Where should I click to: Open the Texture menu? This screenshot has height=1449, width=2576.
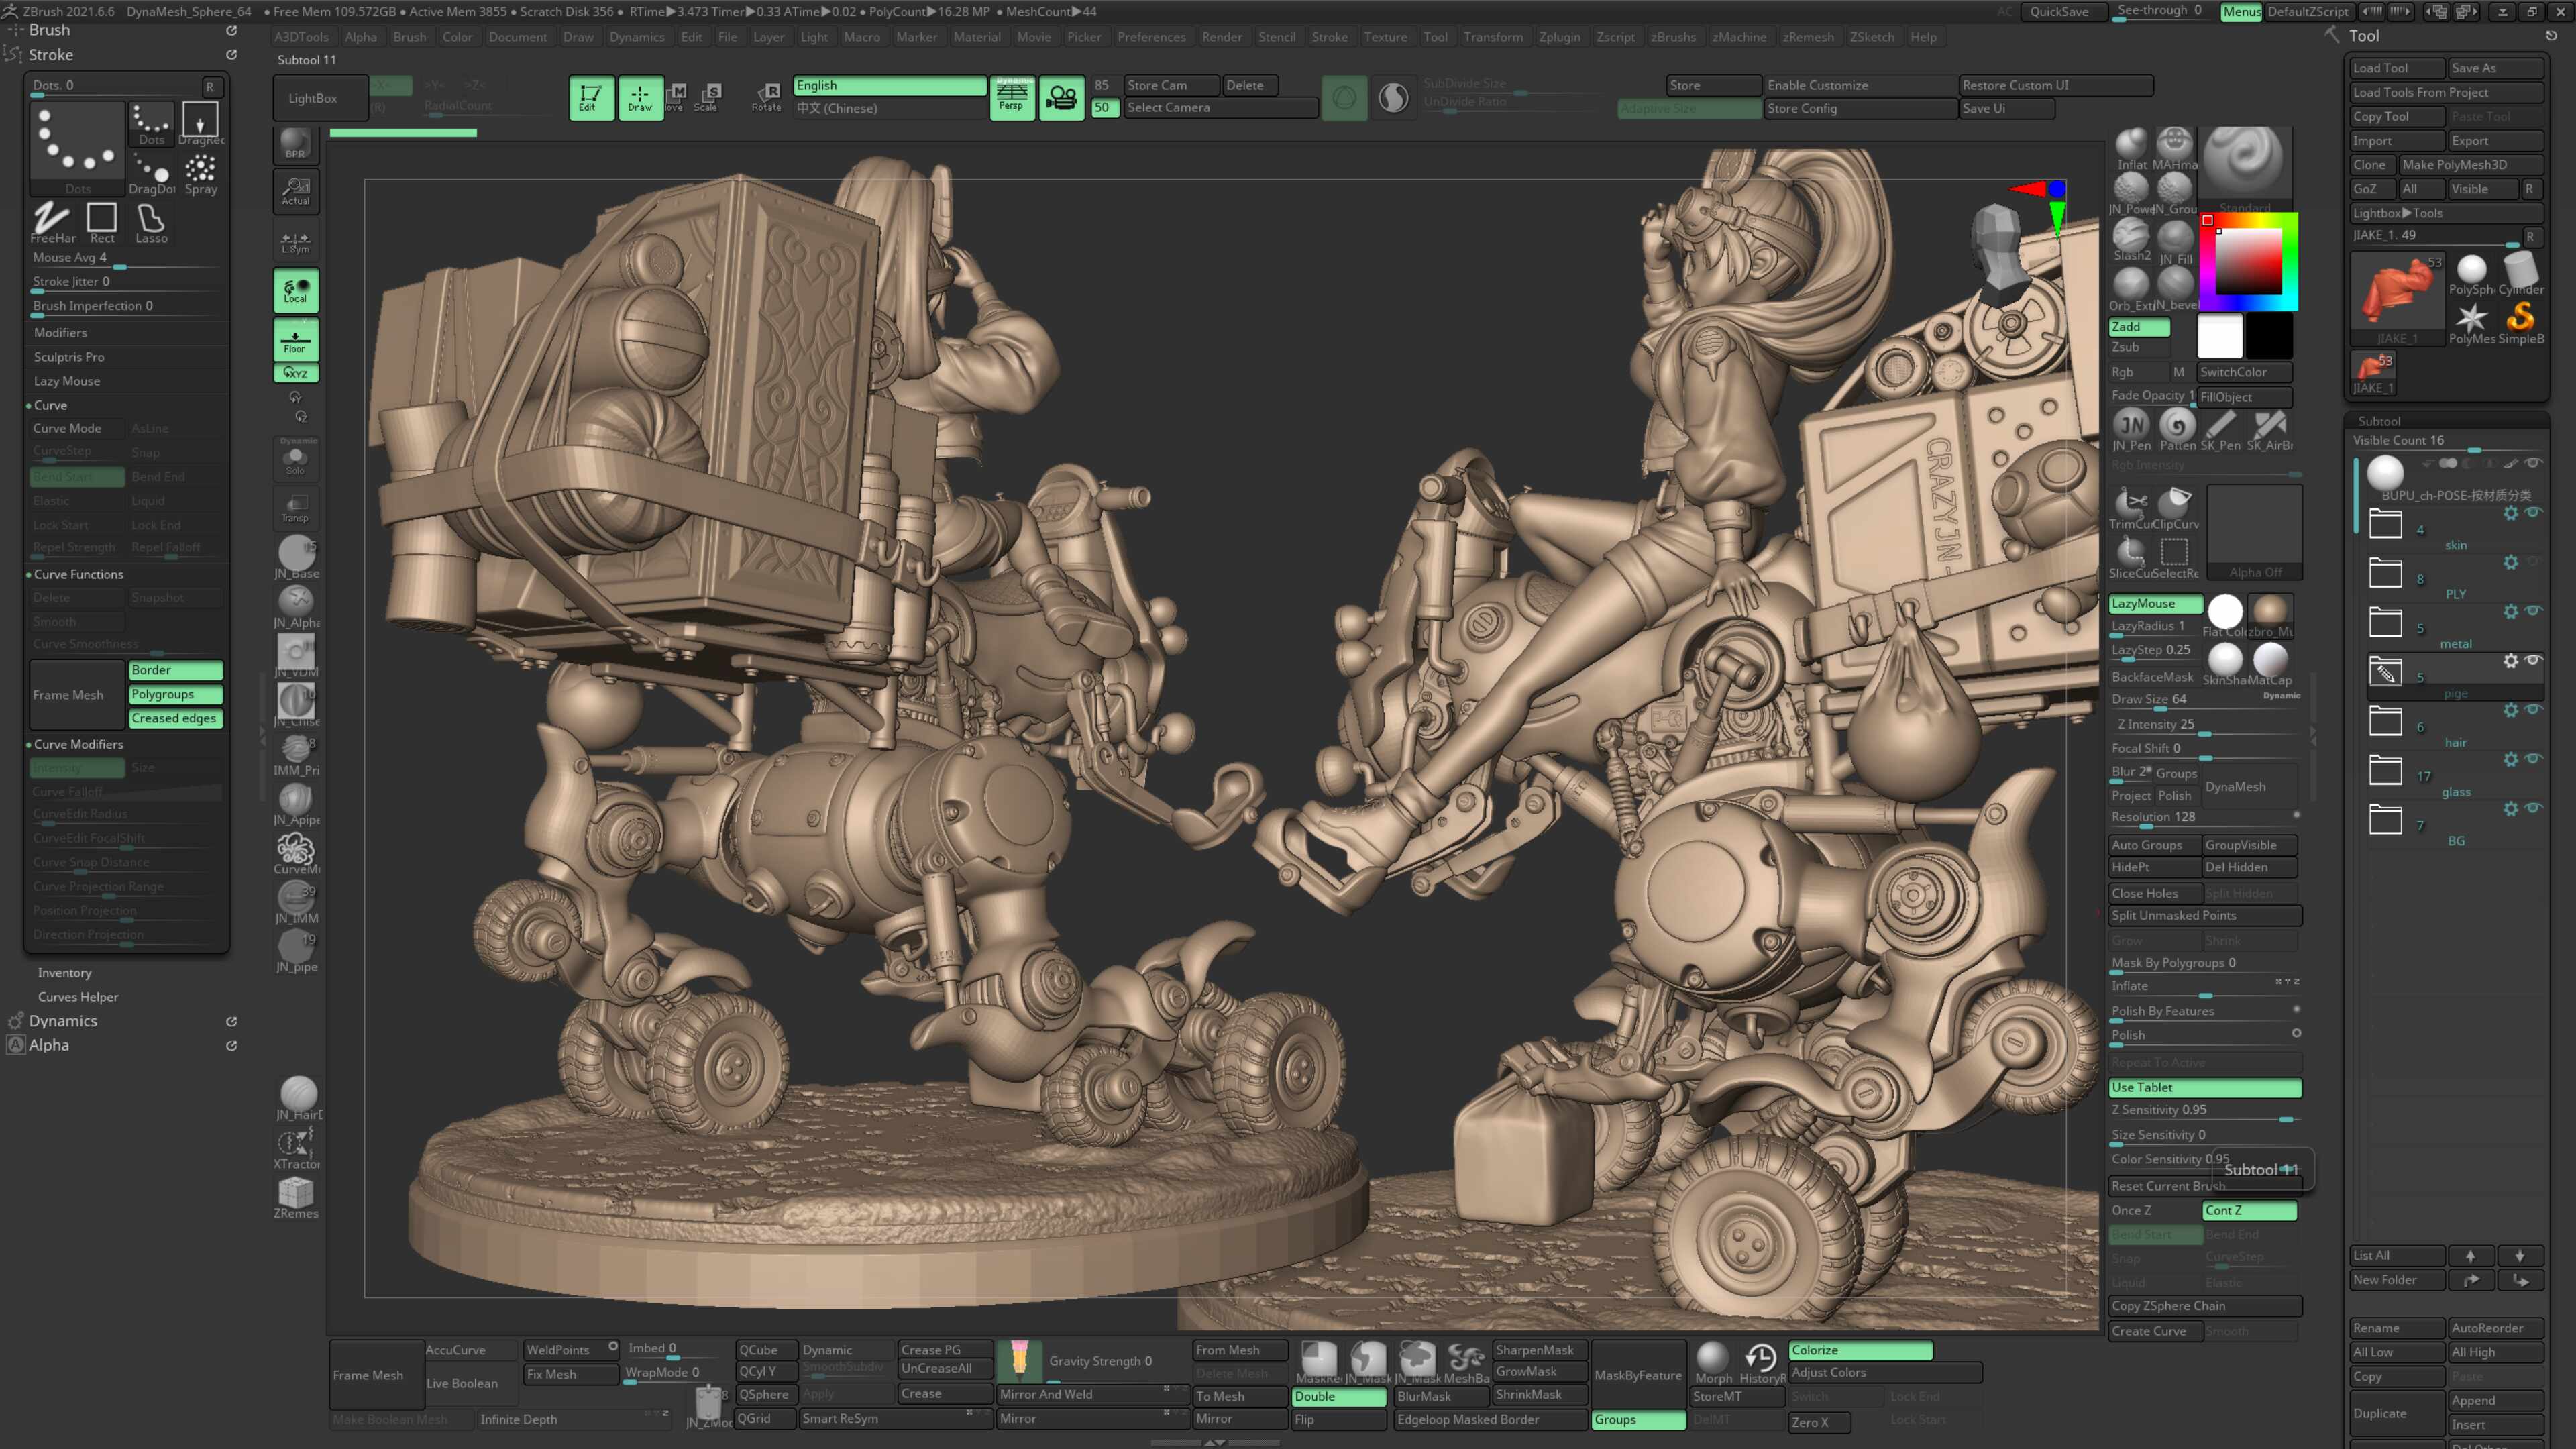[1385, 37]
